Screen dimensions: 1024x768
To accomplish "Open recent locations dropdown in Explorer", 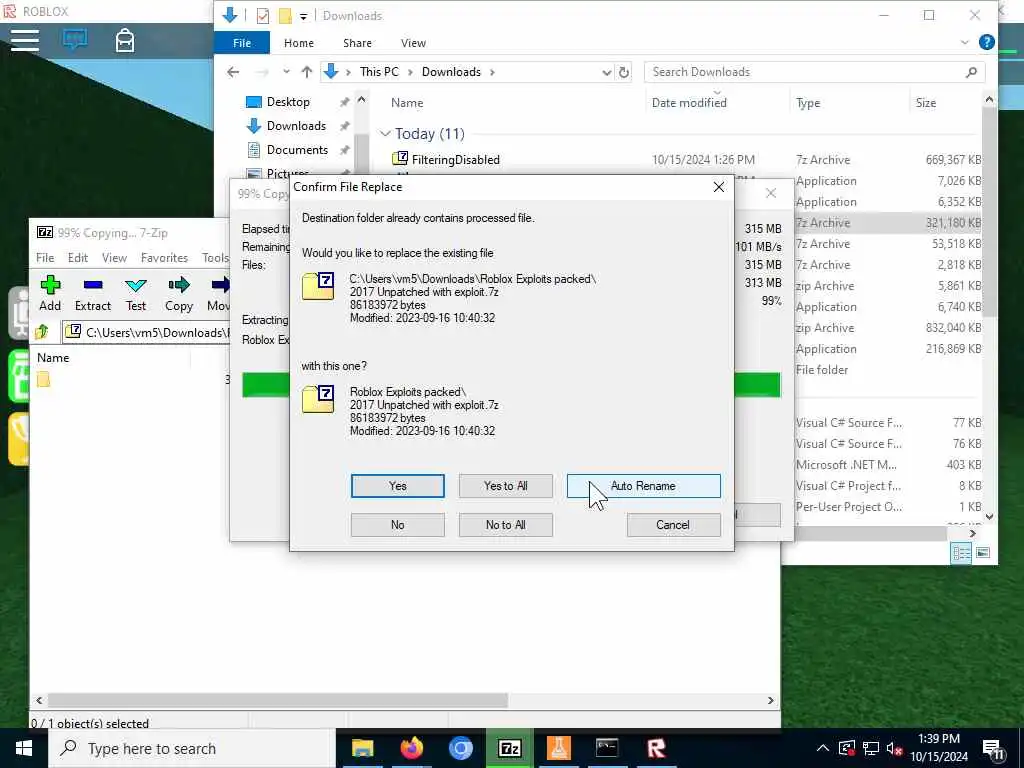I will pos(286,72).
